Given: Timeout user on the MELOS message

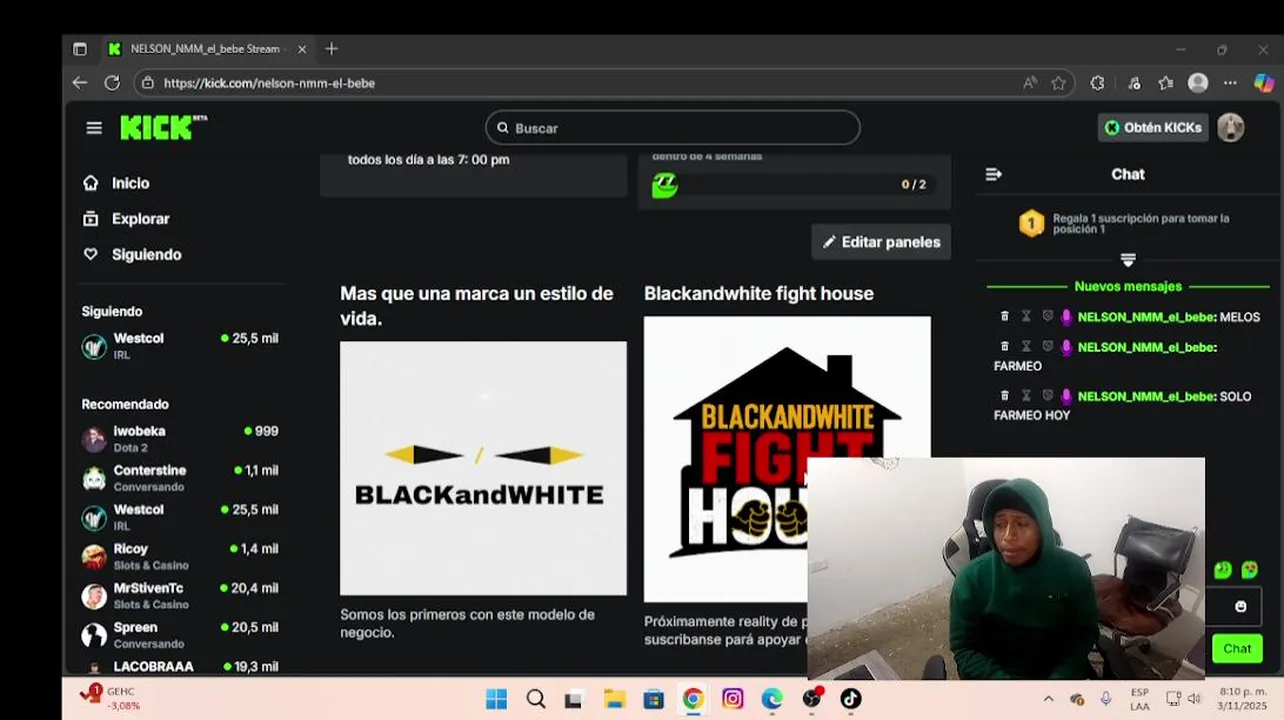Looking at the screenshot, I should click(1026, 316).
